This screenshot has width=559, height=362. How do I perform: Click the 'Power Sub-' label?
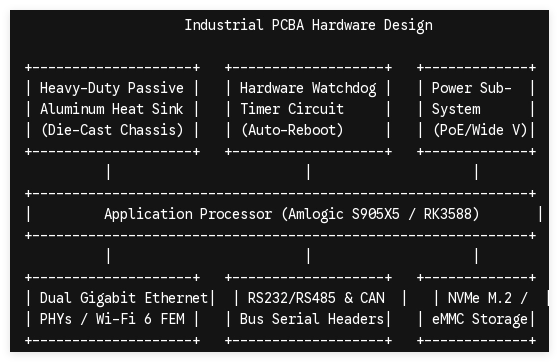point(472,88)
